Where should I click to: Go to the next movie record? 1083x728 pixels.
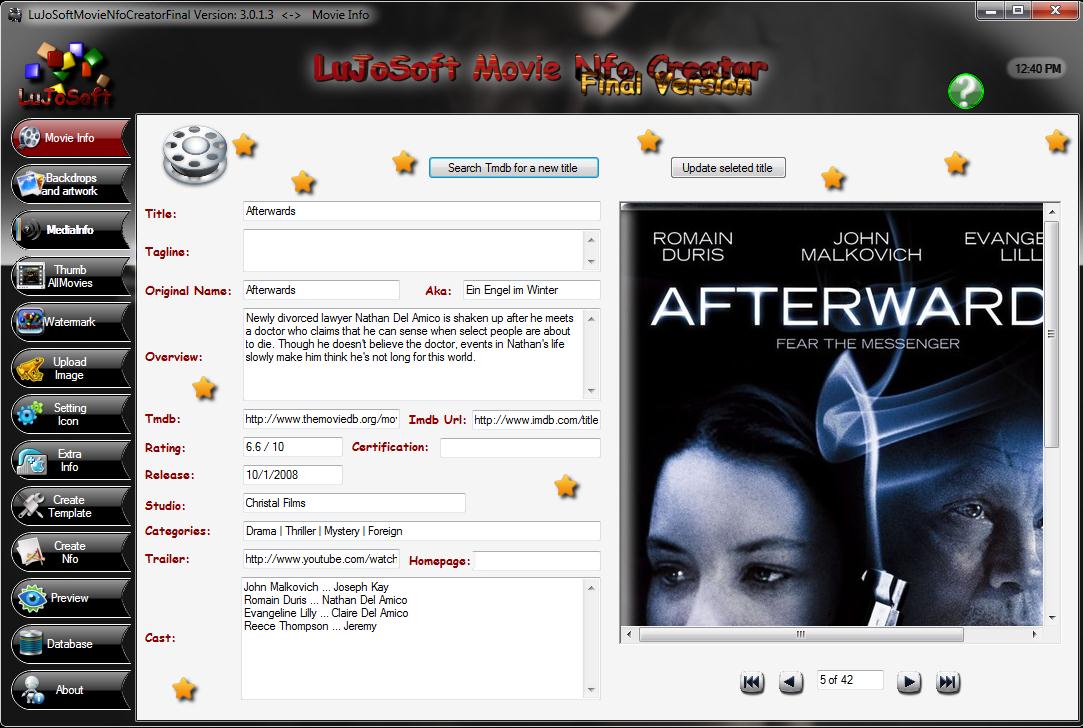[x=909, y=682]
